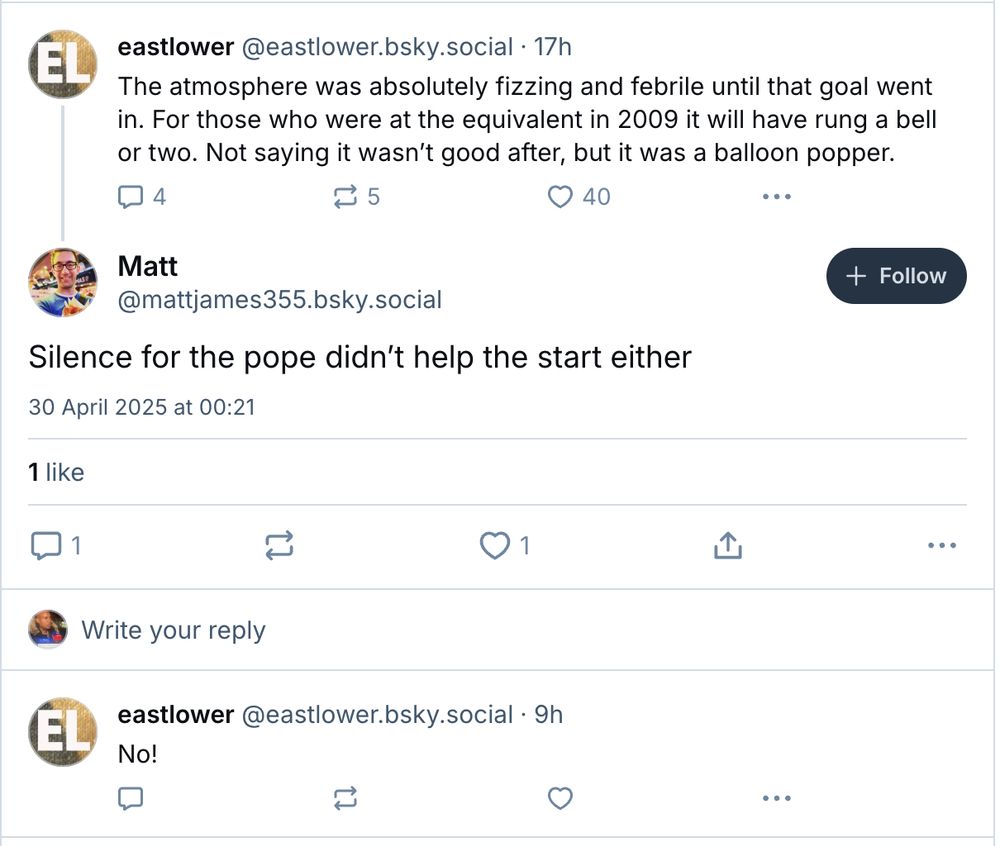Like Matt's post about silence

click(x=495, y=546)
